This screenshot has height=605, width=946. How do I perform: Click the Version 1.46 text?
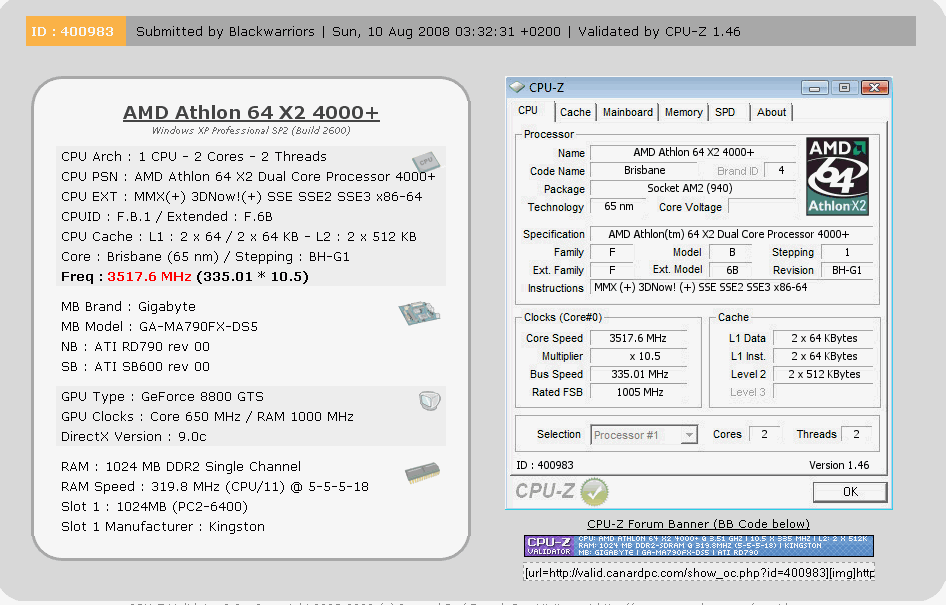point(839,465)
